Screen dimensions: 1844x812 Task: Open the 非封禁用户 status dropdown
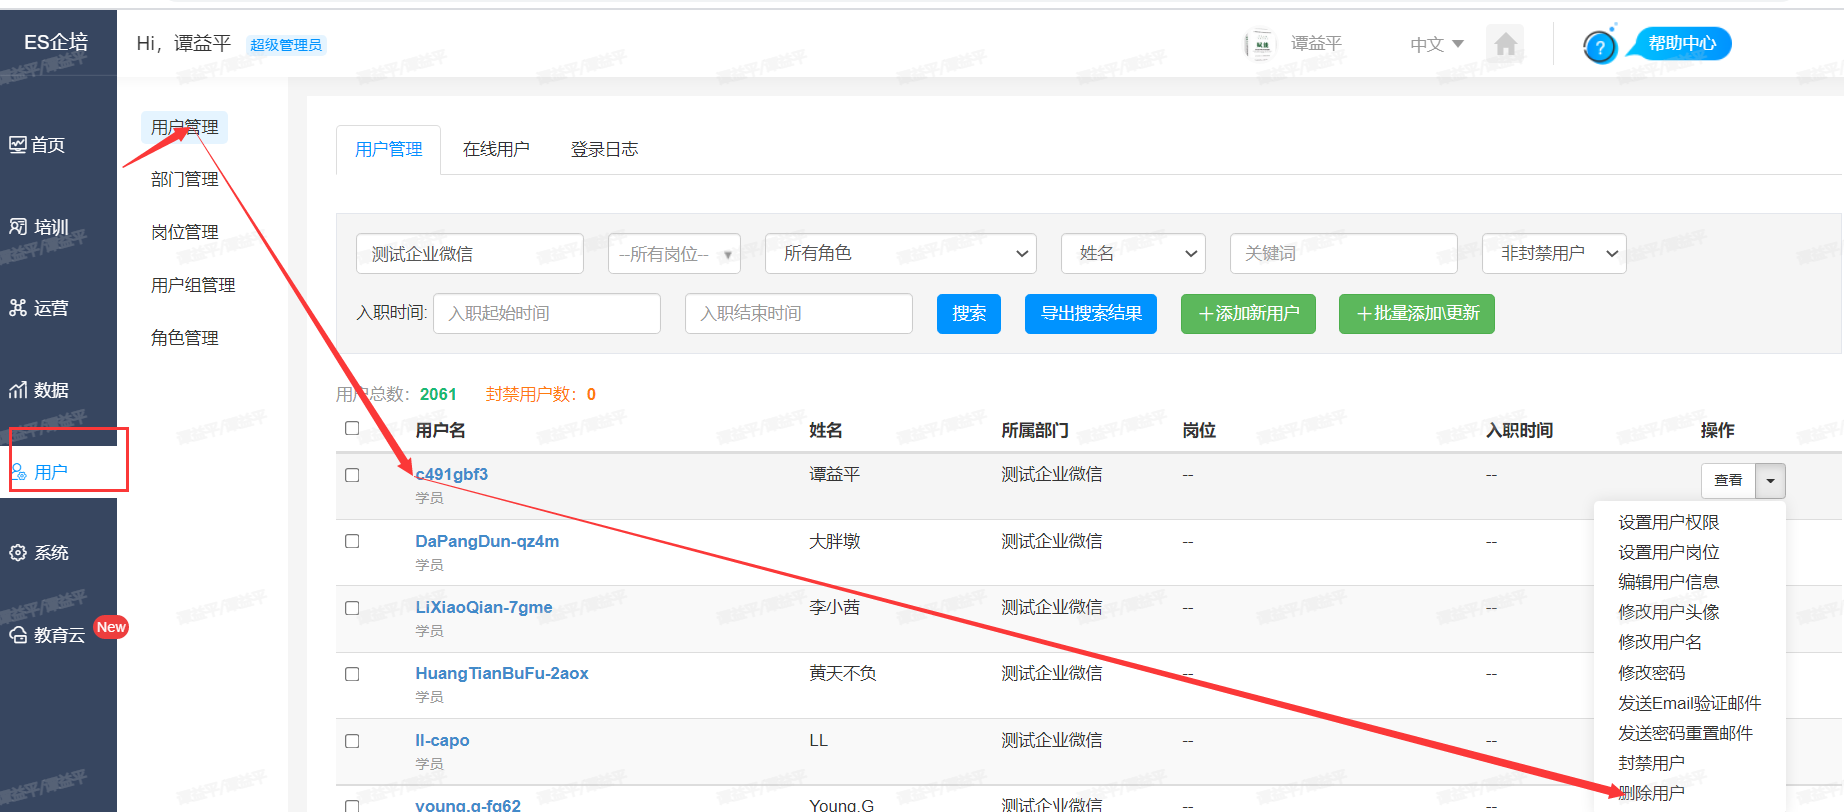coord(1554,254)
